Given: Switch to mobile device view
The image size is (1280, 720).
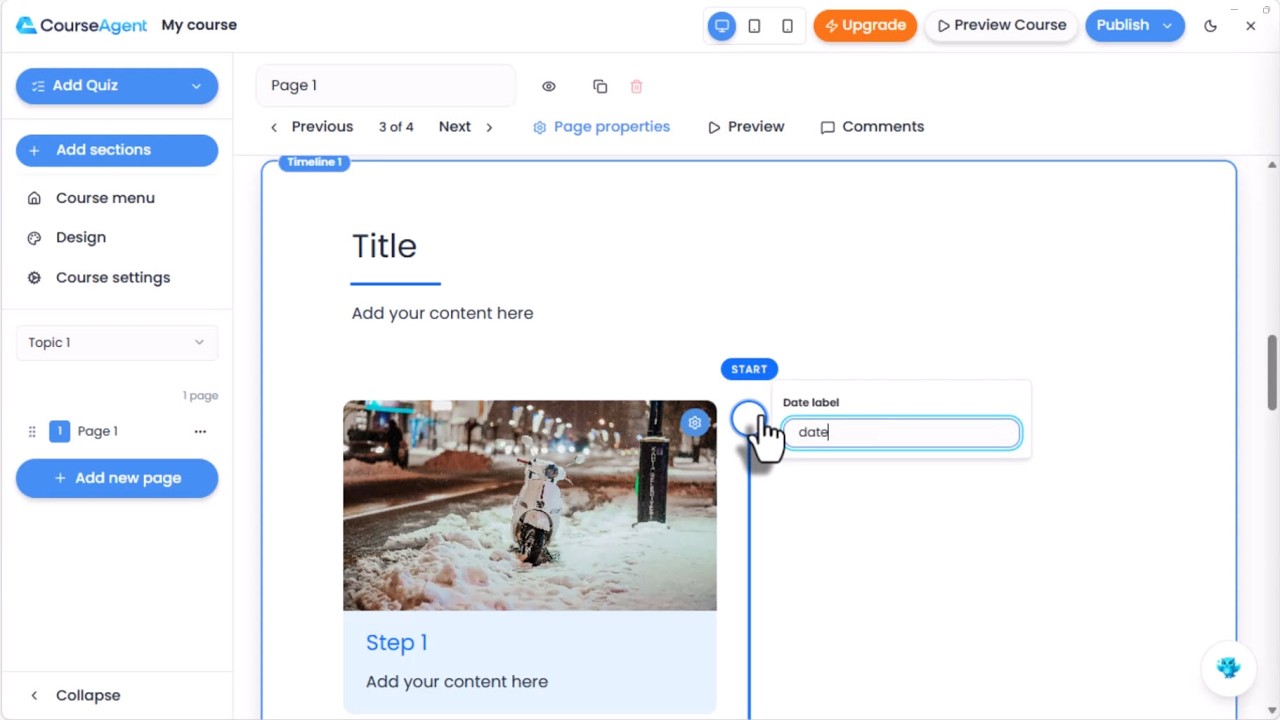Looking at the screenshot, I should (788, 26).
